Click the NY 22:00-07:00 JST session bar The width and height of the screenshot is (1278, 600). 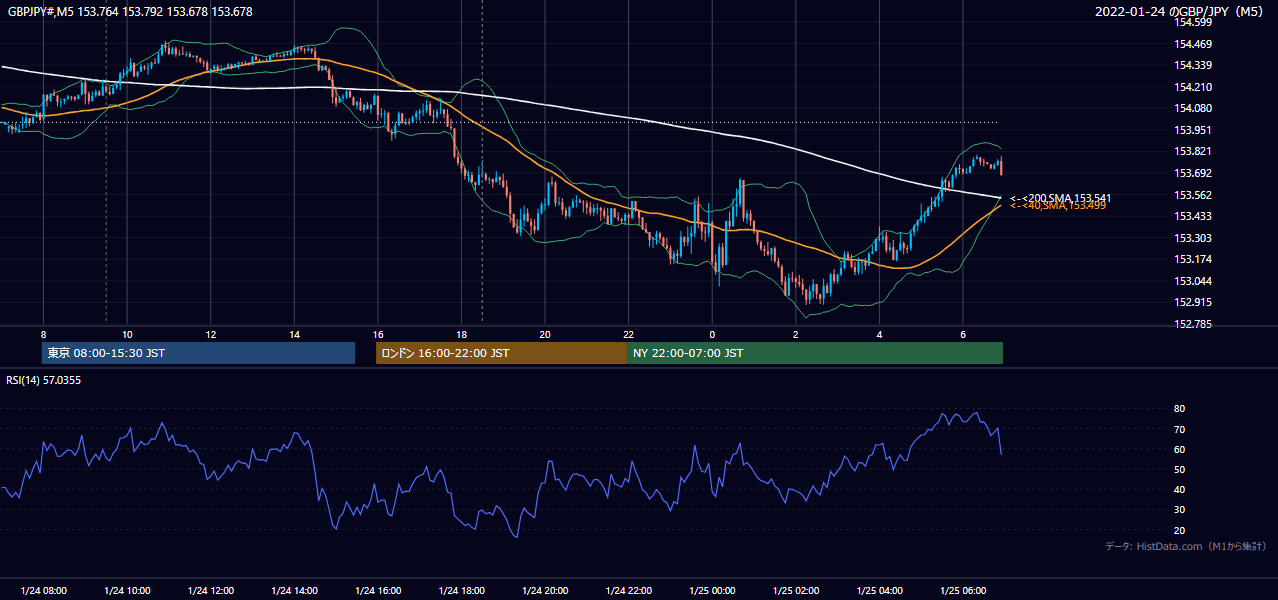click(815, 353)
